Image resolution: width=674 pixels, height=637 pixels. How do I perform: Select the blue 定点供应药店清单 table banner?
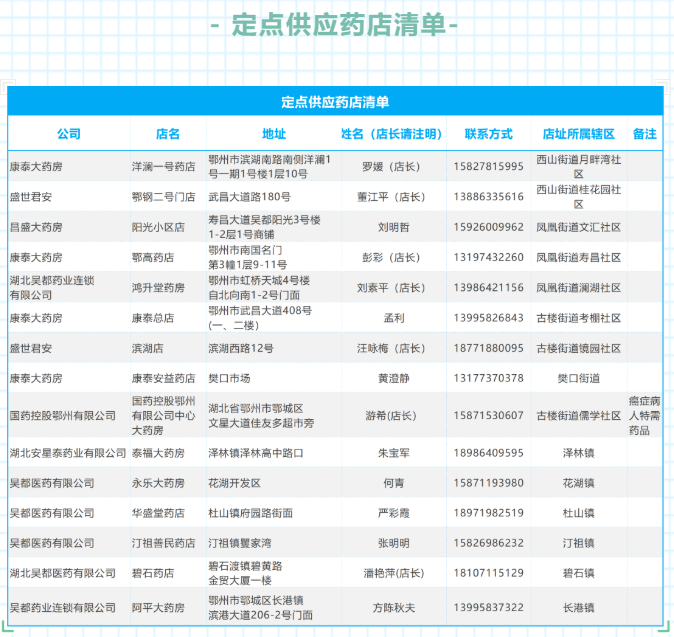(x=335, y=101)
